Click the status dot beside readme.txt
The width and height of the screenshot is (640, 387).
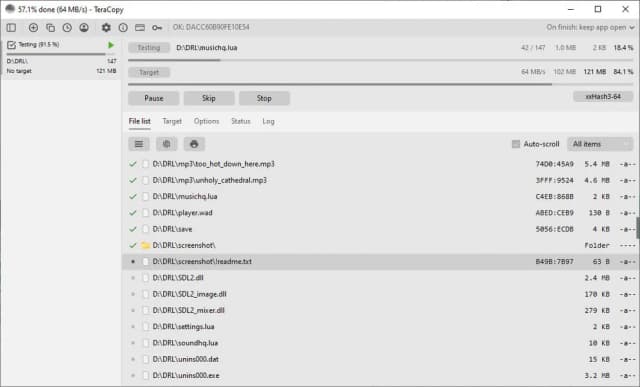point(133,261)
